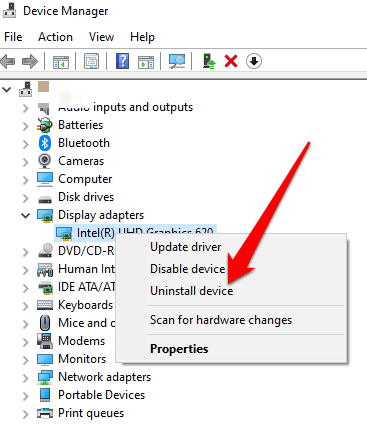Click the Device Manager title bar icon
This screenshot has height=430, width=367.
(10, 10)
